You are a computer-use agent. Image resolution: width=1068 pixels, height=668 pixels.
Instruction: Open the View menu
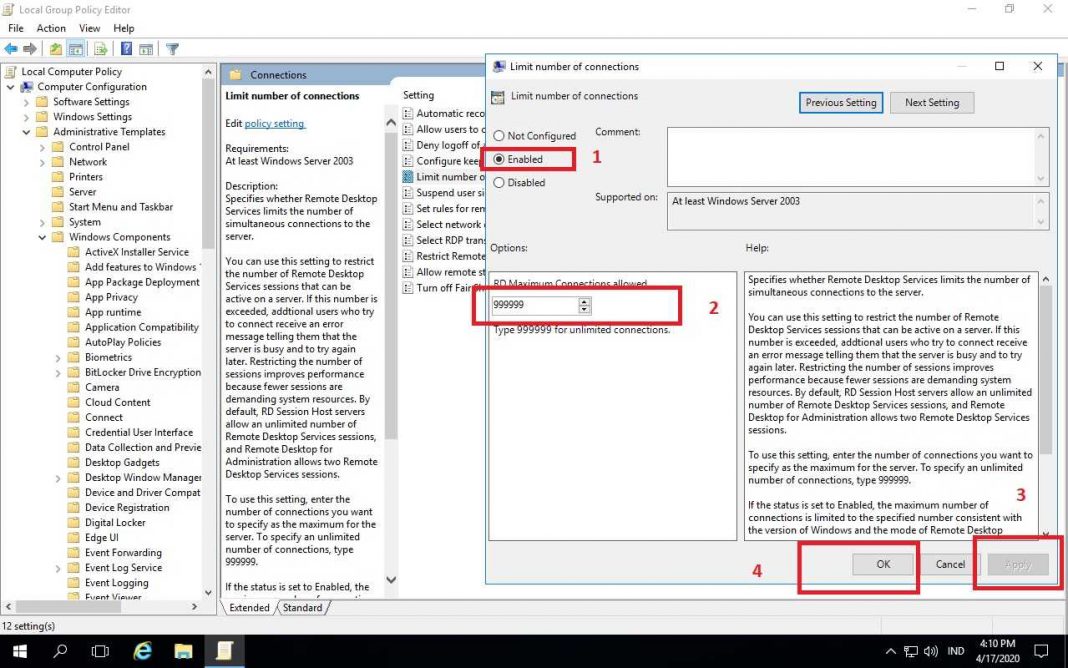(x=89, y=28)
